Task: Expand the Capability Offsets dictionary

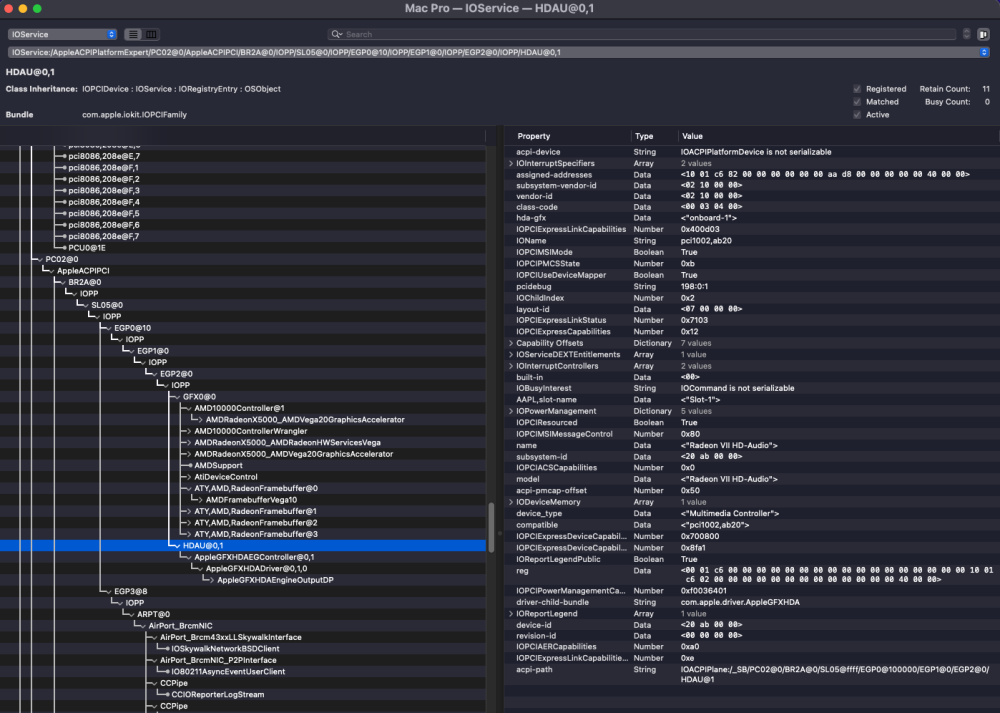Action: click(511, 343)
